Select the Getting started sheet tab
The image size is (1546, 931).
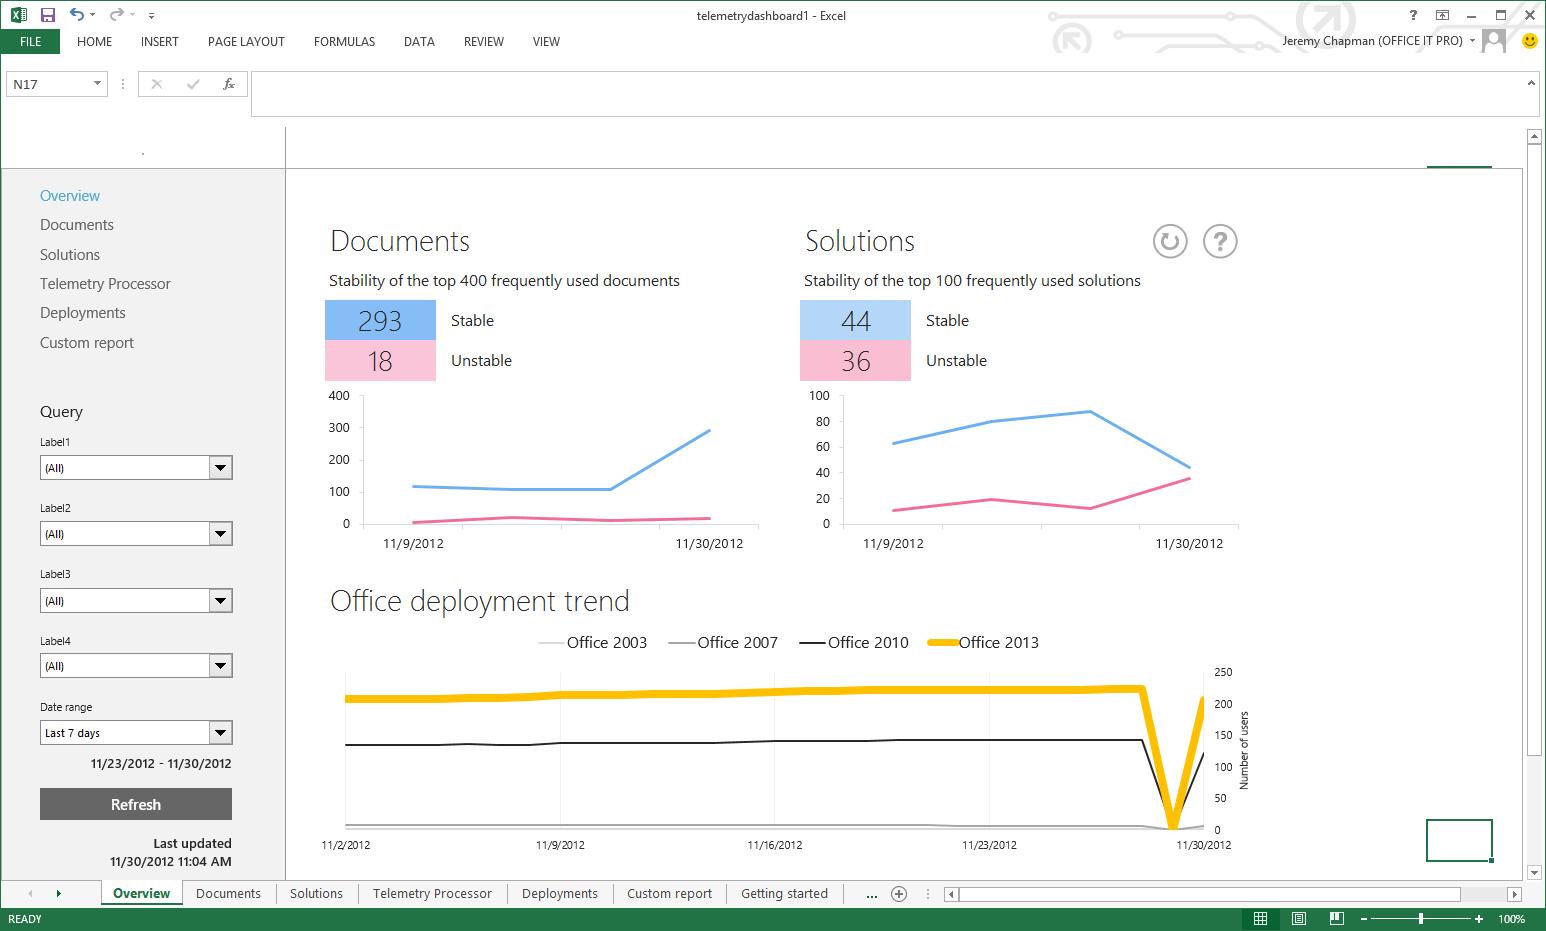784,894
